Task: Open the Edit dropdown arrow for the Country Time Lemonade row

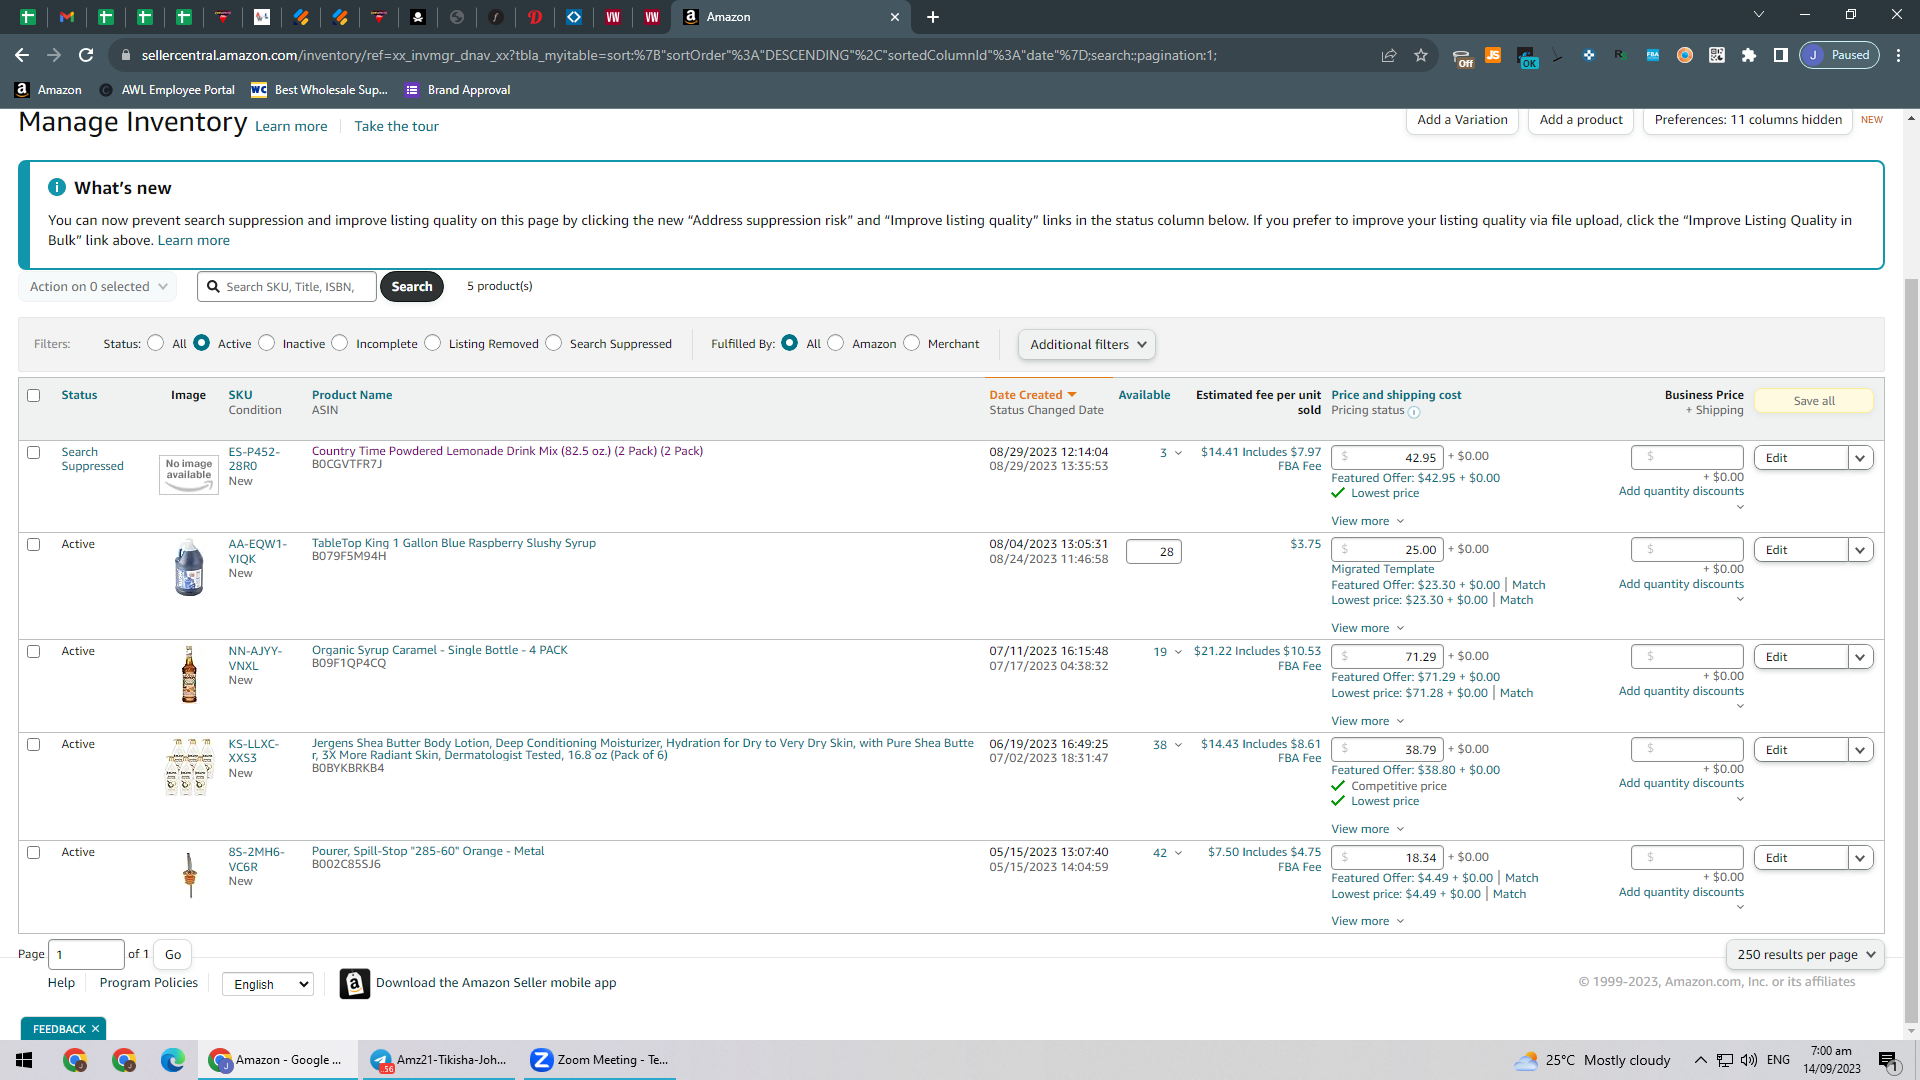Action: [1860, 458]
